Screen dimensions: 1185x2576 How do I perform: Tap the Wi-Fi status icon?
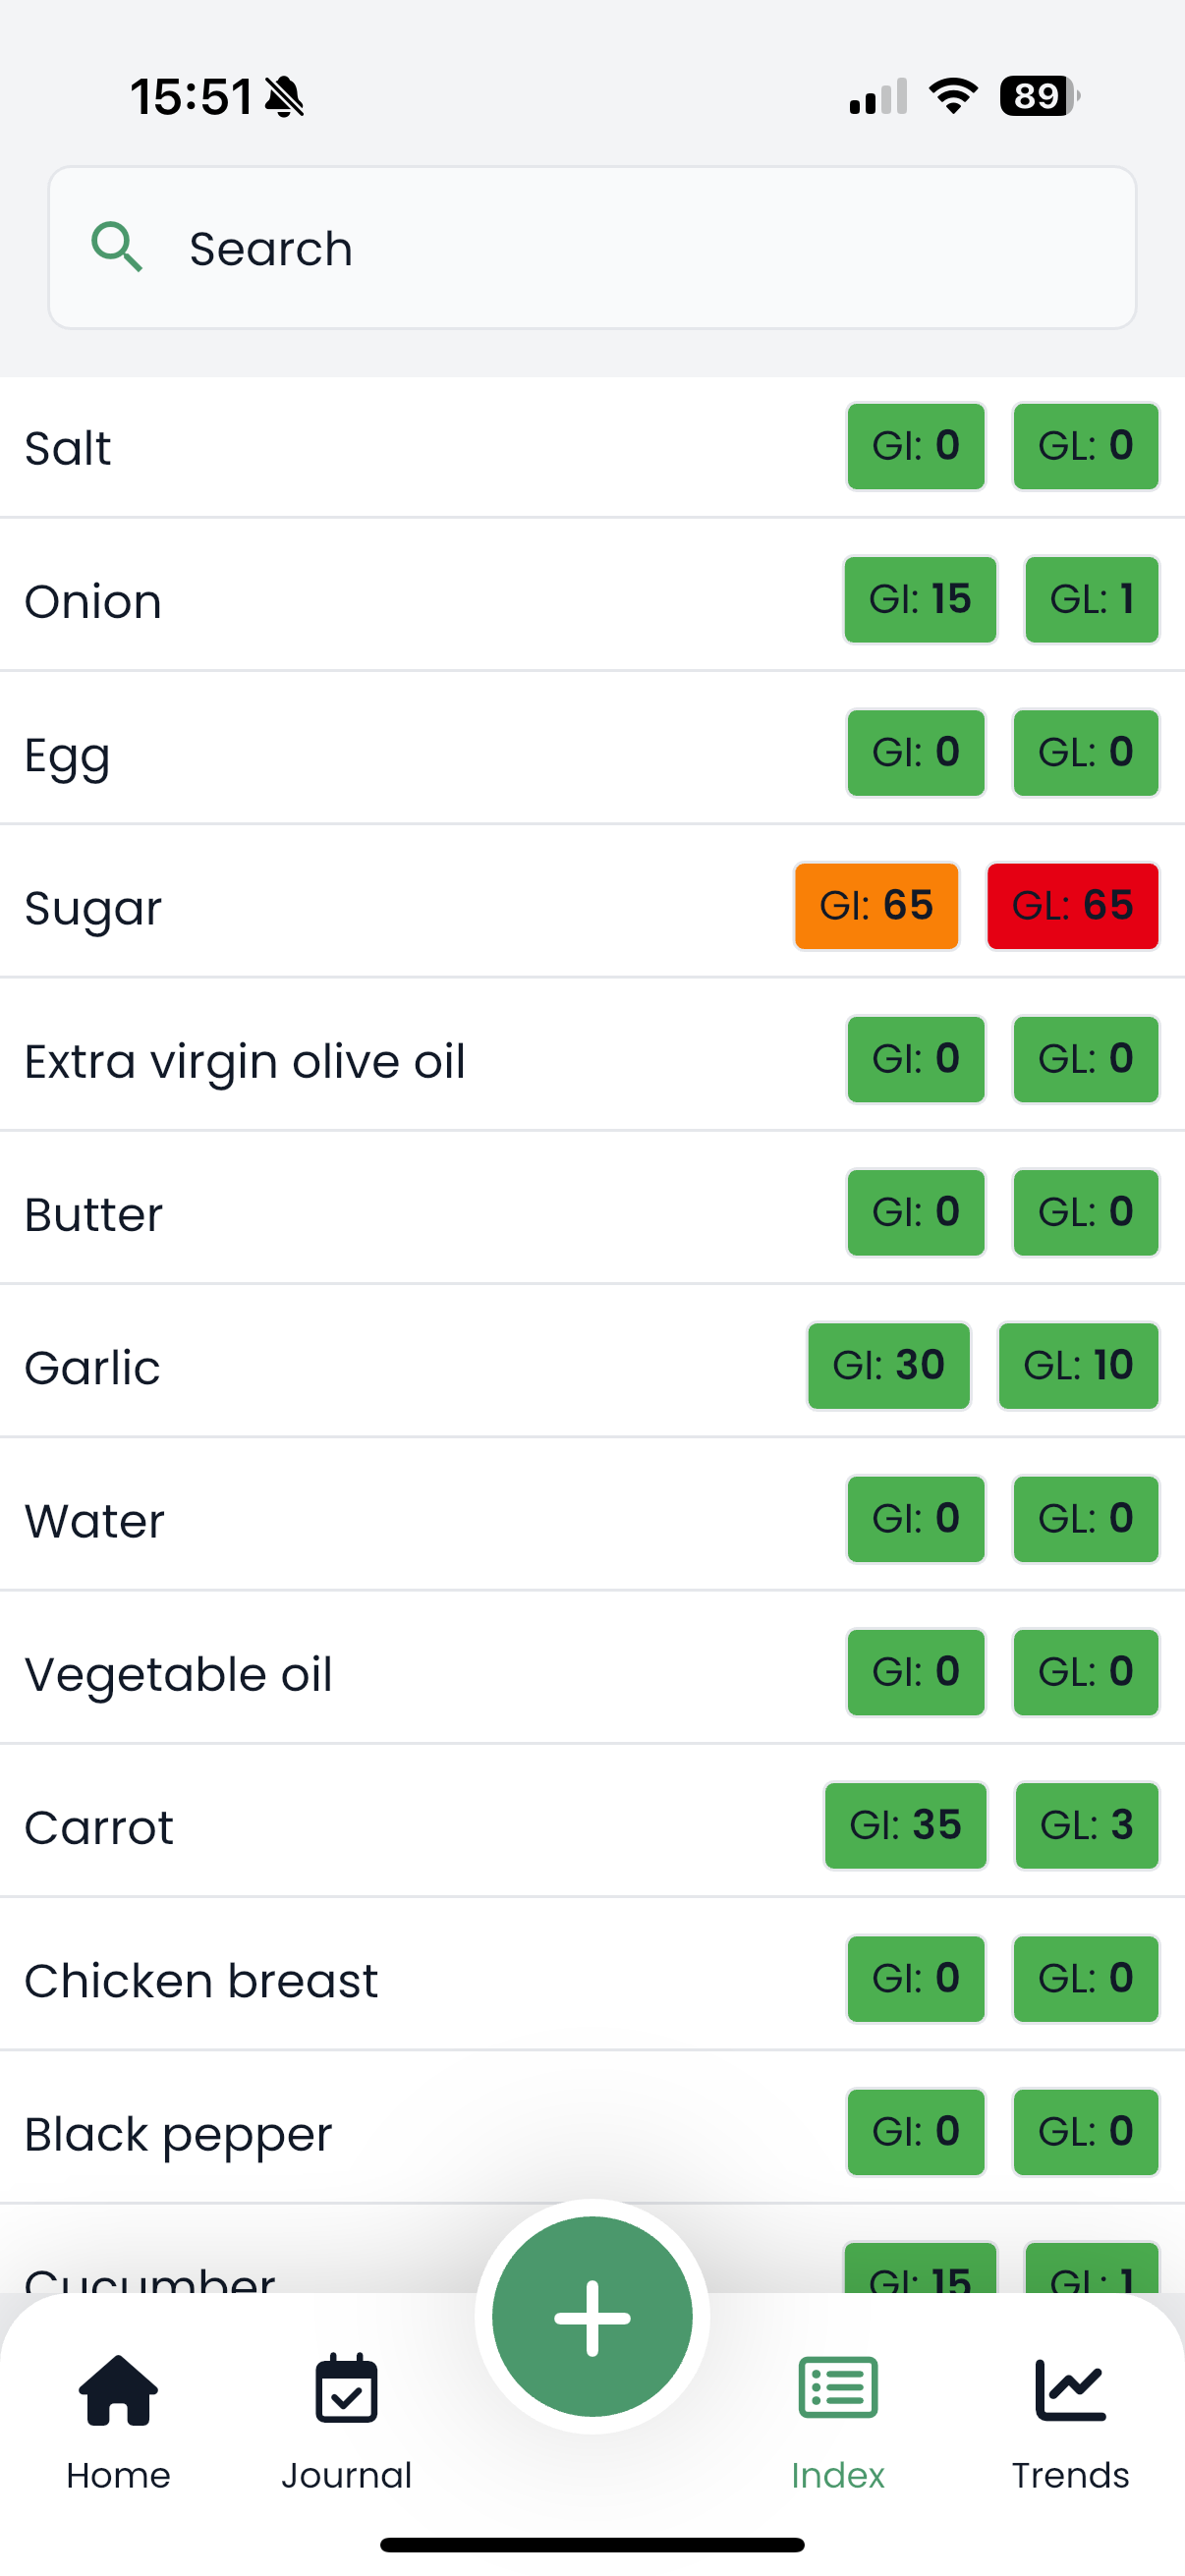coord(953,96)
